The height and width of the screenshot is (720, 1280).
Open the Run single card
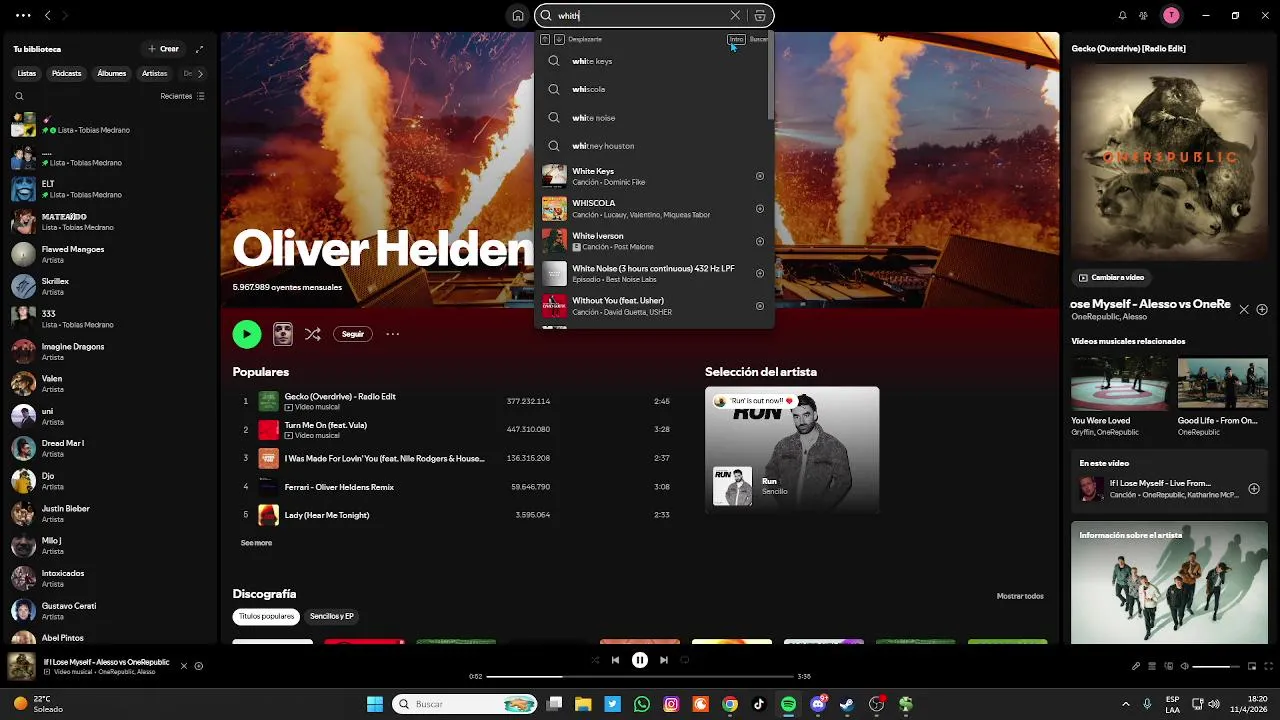pos(792,450)
